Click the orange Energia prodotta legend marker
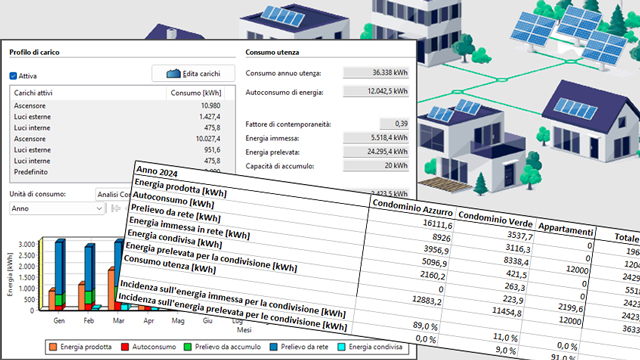Viewport: 640px width, 360px height. (x=53, y=347)
